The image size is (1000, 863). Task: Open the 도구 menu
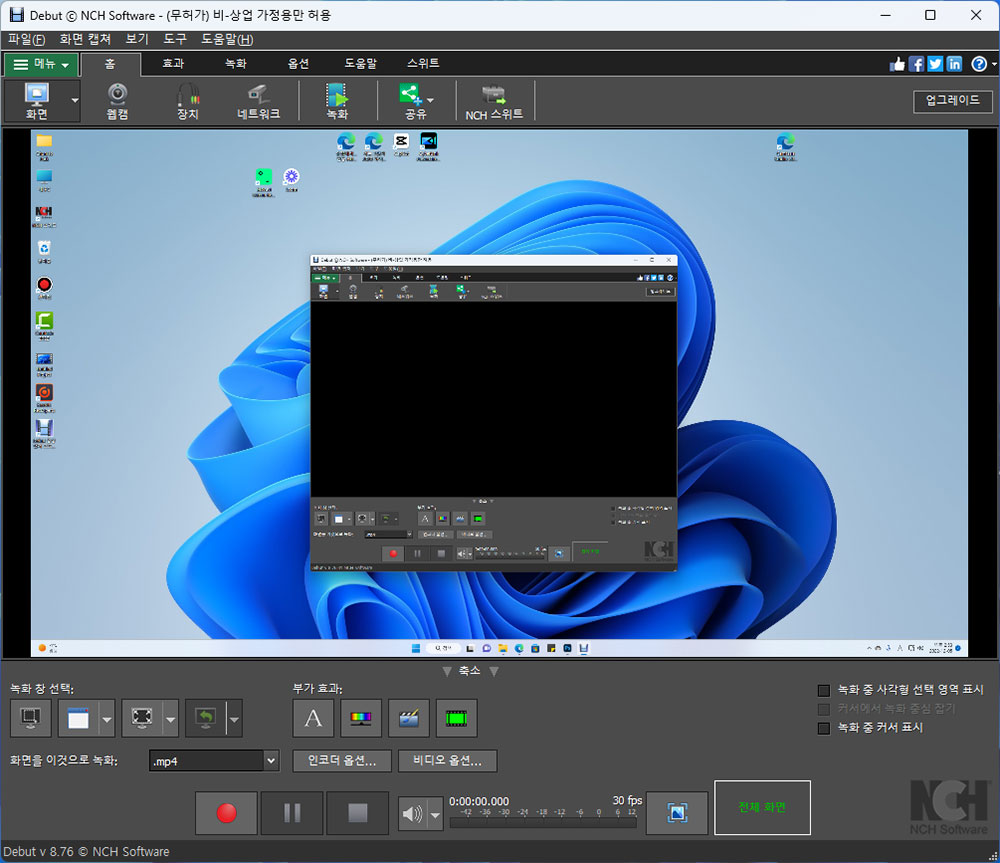(175, 40)
